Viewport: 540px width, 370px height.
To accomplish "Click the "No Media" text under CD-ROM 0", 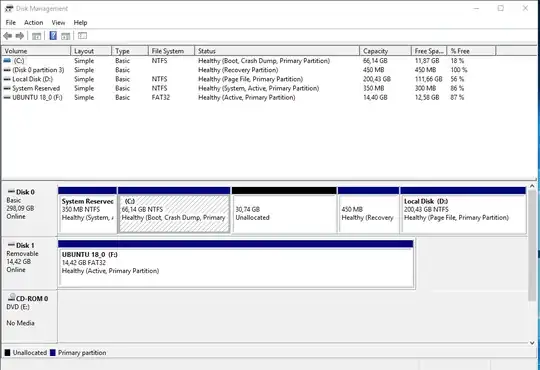I will [x=20, y=323].
